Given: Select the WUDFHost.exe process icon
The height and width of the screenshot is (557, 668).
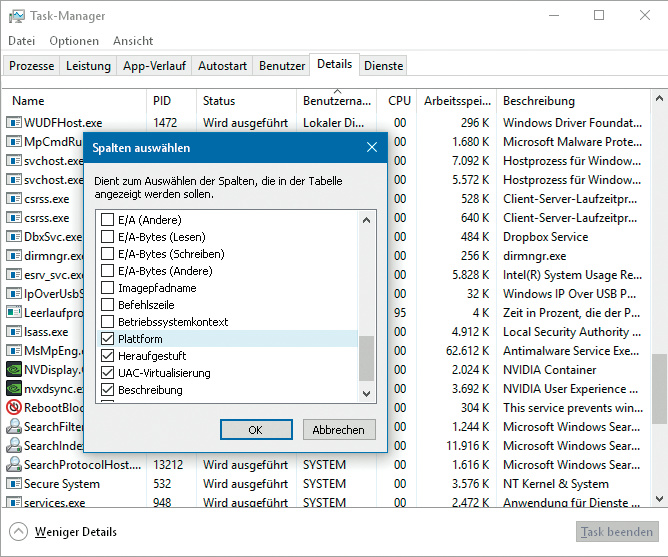Looking at the screenshot, I should coord(14,123).
